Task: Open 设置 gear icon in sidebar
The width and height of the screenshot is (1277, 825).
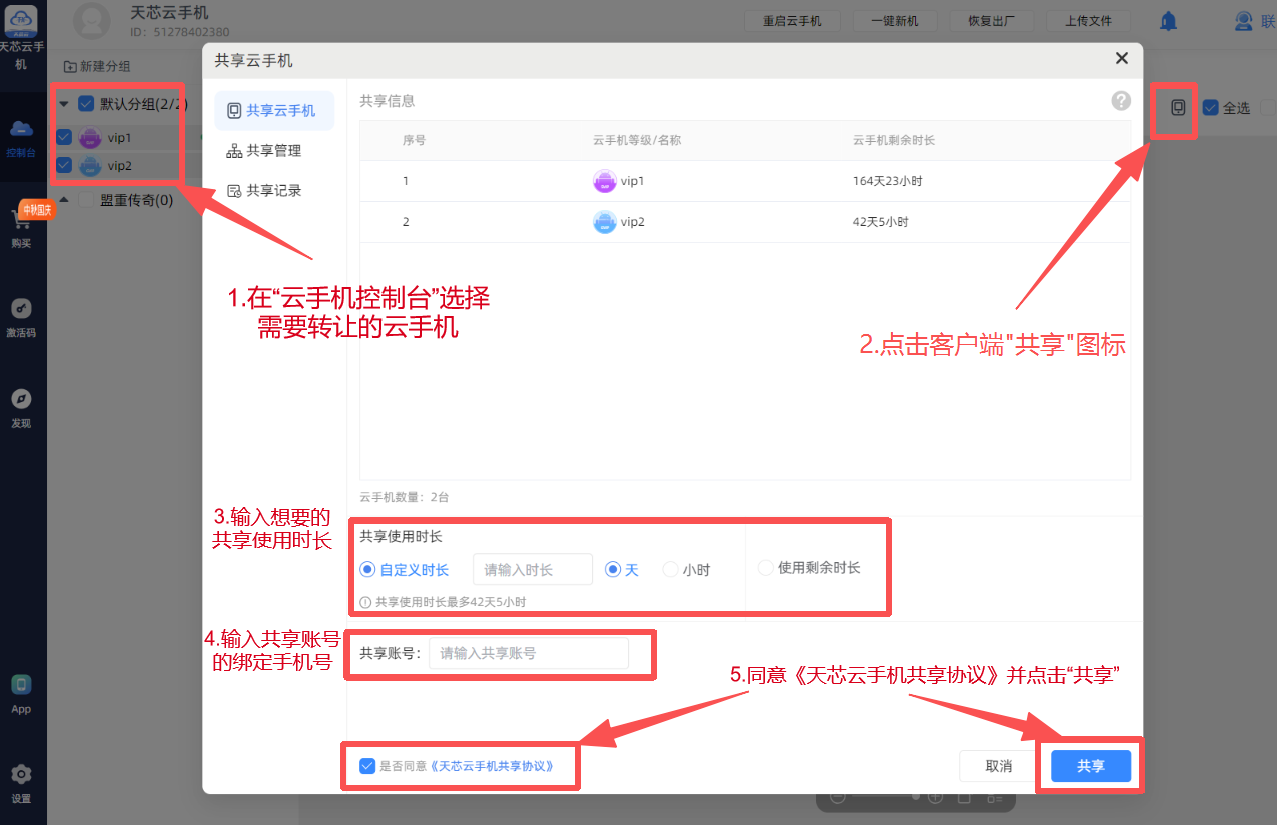Action: pyautogui.click(x=21, y=782)
